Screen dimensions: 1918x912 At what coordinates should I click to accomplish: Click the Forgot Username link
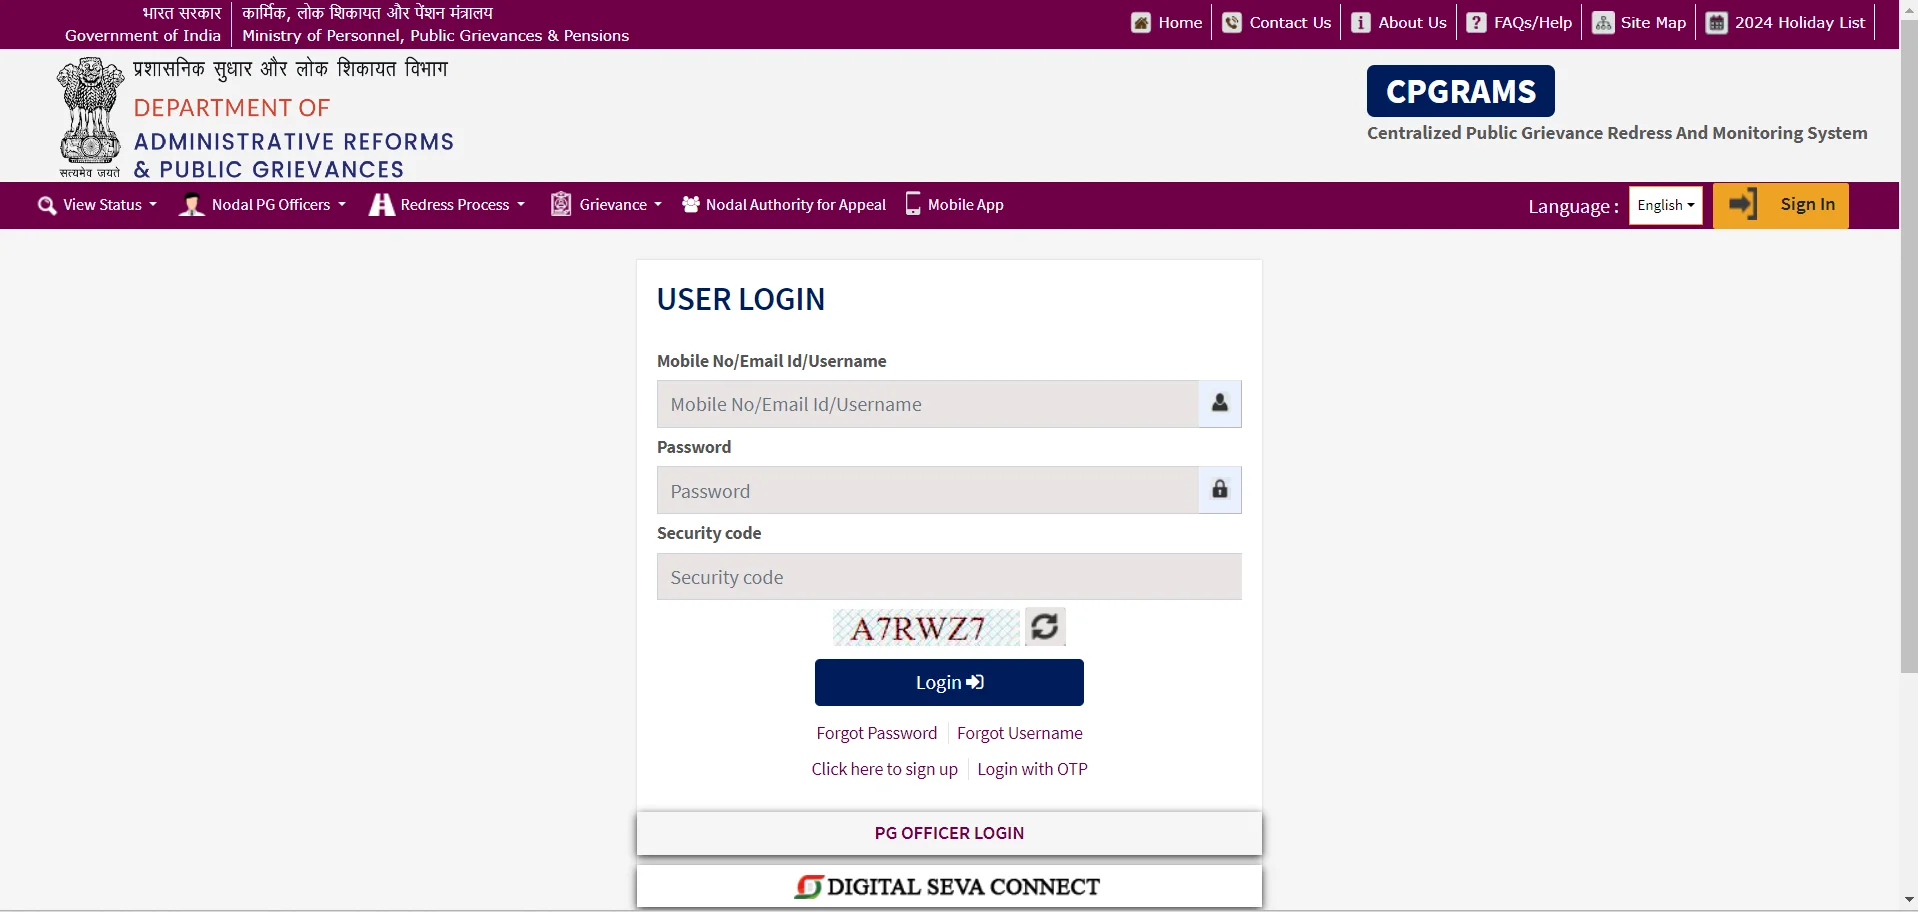pos(1020,733)
